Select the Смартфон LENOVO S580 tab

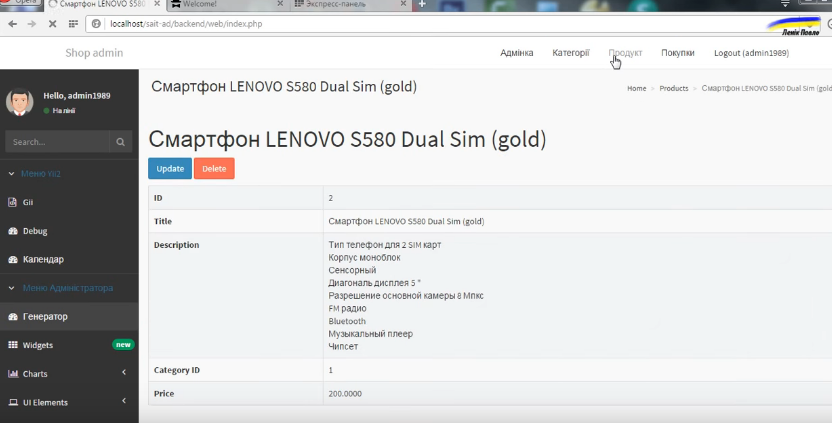coord(102,4)
